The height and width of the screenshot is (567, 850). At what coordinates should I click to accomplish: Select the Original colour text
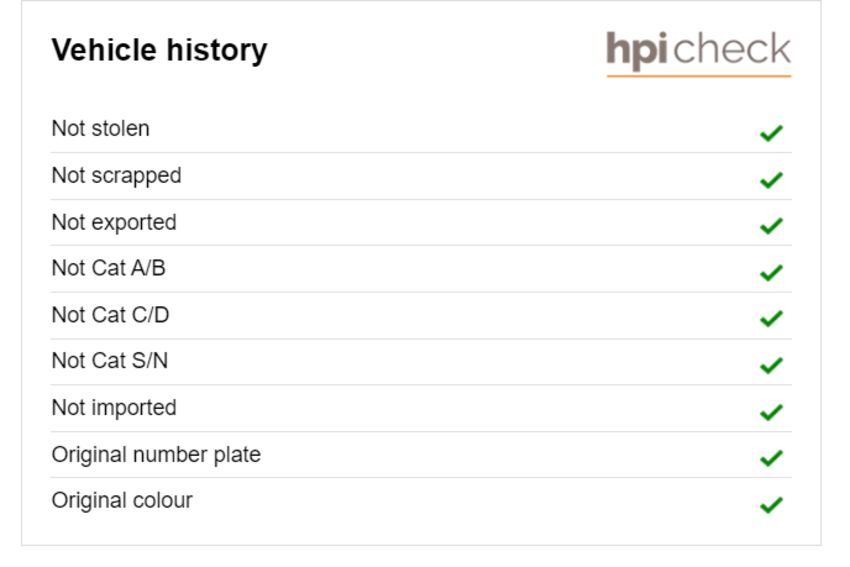click(x=122, y=501)
